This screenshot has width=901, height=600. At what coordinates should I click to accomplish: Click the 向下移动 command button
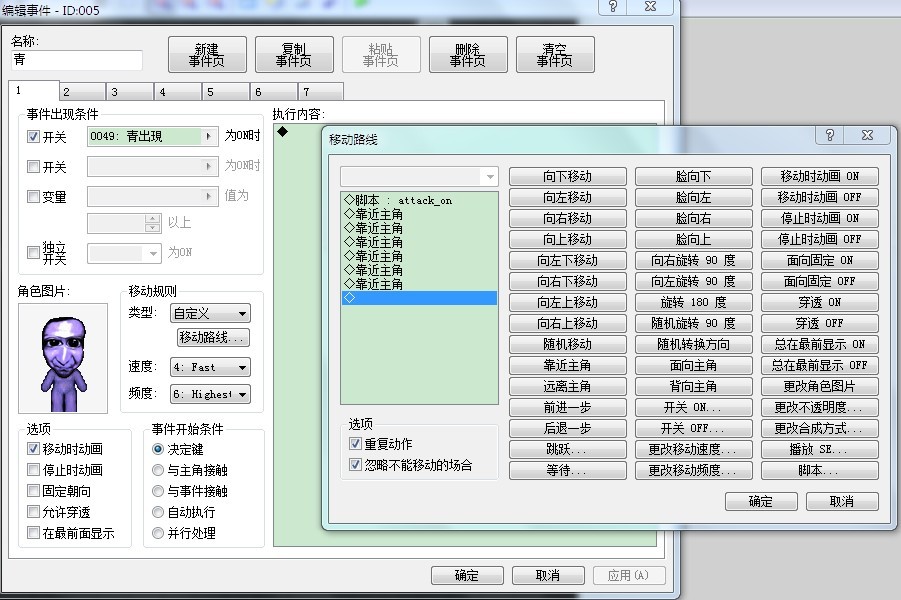(x=568, y=176)
